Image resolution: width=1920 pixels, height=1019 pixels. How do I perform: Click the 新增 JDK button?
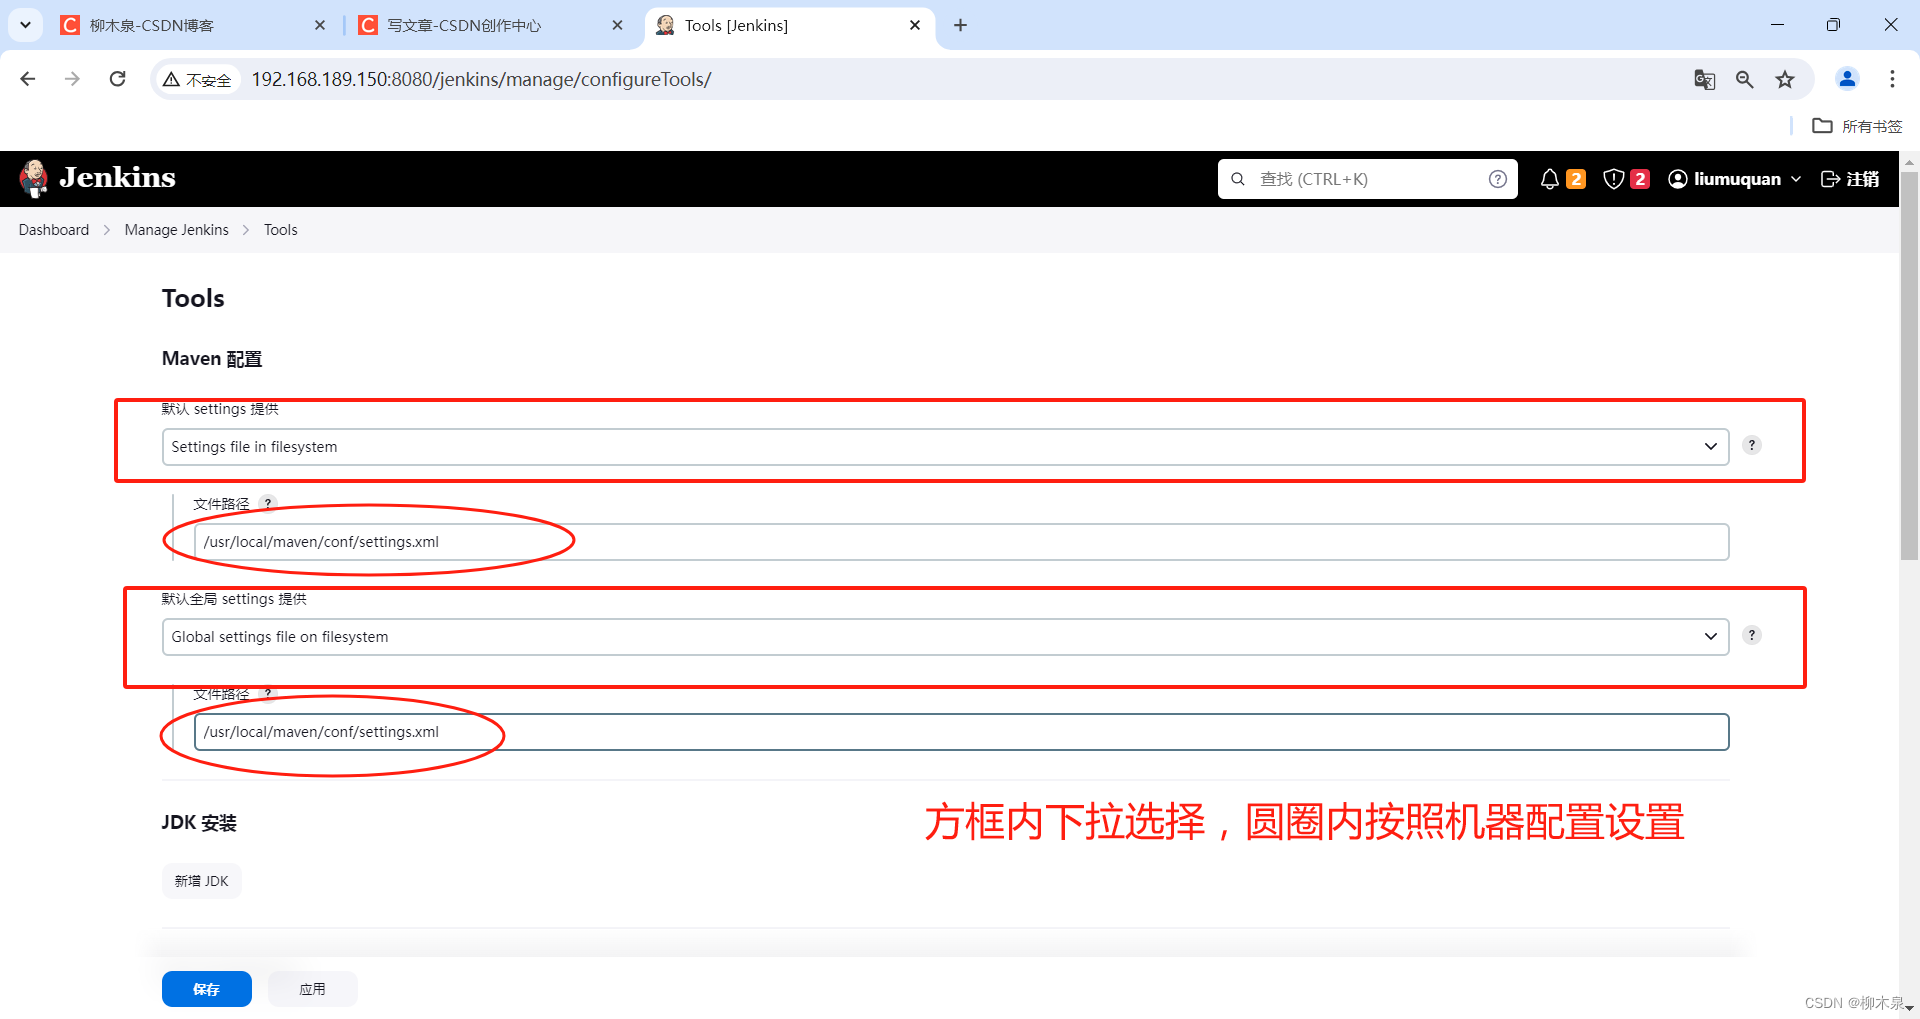pyautogui.click(x=202, y=881)
